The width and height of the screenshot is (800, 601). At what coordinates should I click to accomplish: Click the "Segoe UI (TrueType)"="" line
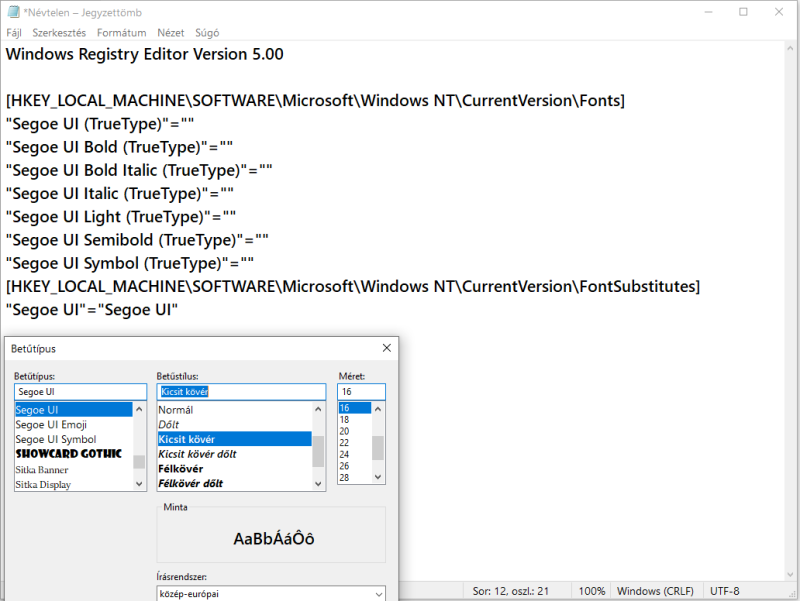100,124
